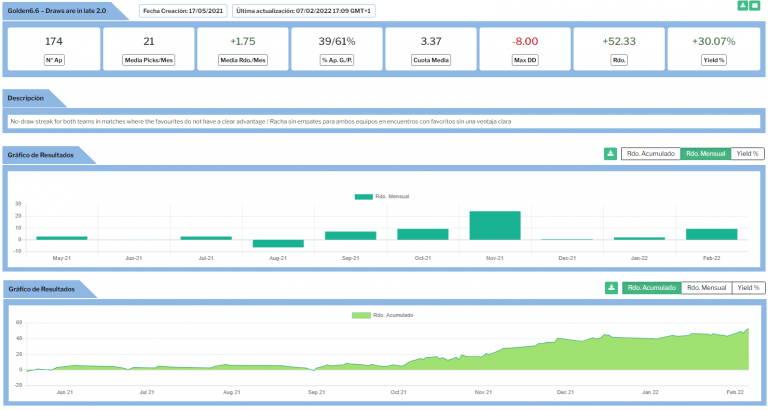Click the Media Picks/Mes label
The width and height of the screenshot is (768, 410).
pyautogui.click(x=148, y=62)
